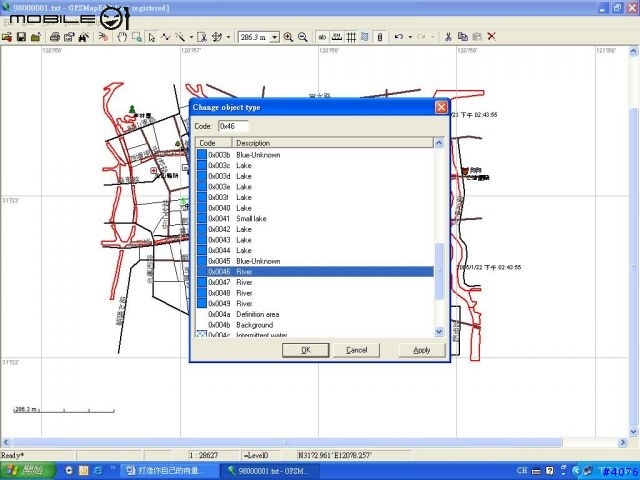Select the trim selection tool icon

202,37
